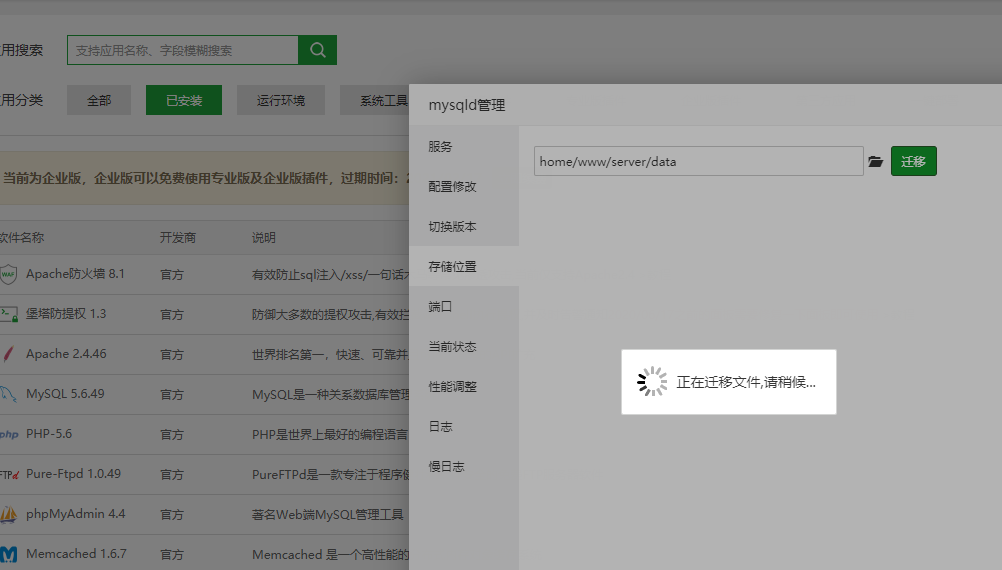Click the Apache 2.4.46 software name
The height and width of the screenshot is (570, 1002).
click(66, 353)
